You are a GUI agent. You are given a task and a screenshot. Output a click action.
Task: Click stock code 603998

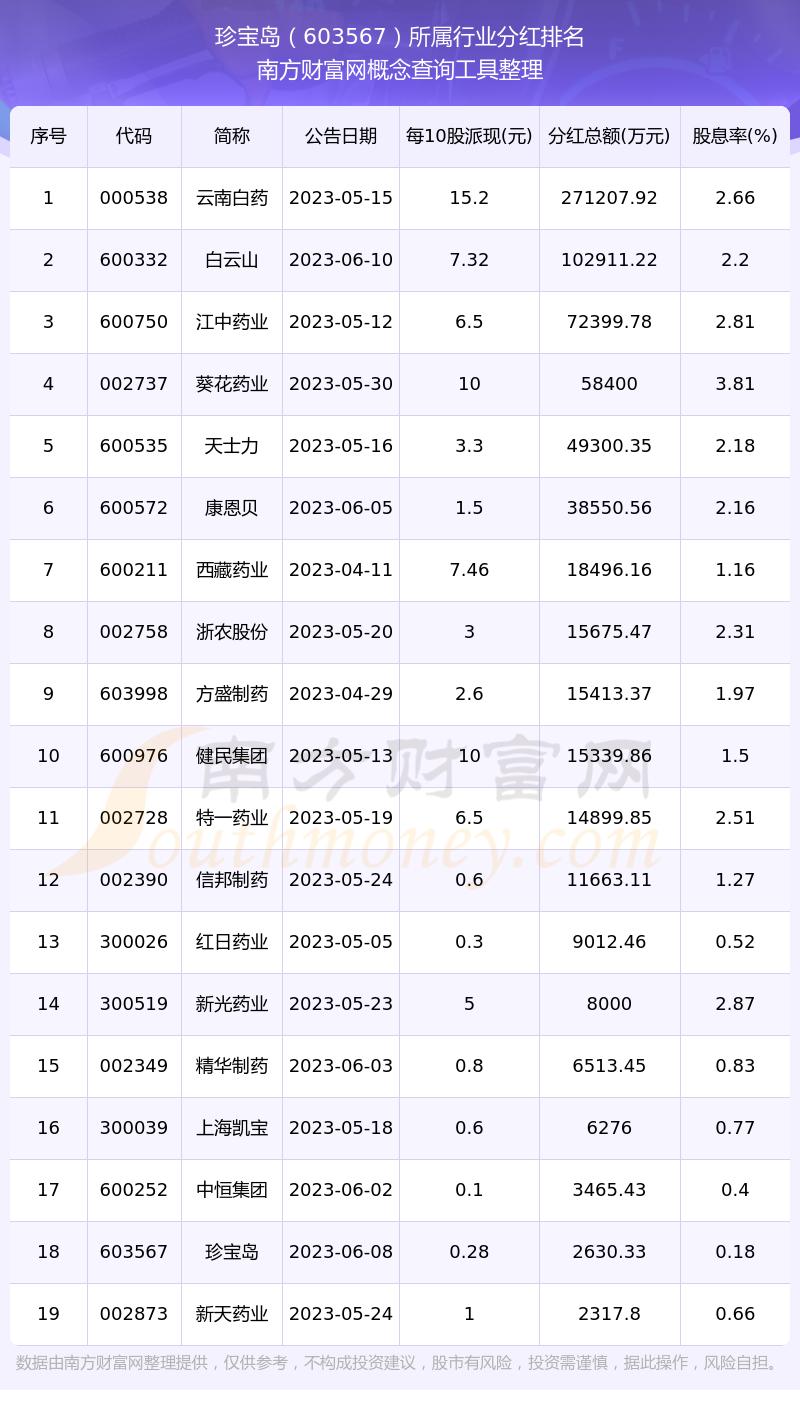tap(134, 694)
